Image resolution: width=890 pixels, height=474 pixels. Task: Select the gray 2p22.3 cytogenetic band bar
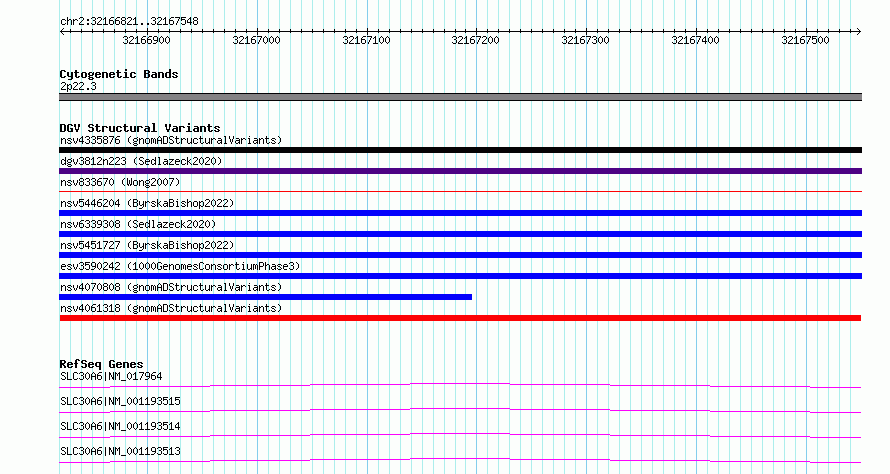point(460,97)
